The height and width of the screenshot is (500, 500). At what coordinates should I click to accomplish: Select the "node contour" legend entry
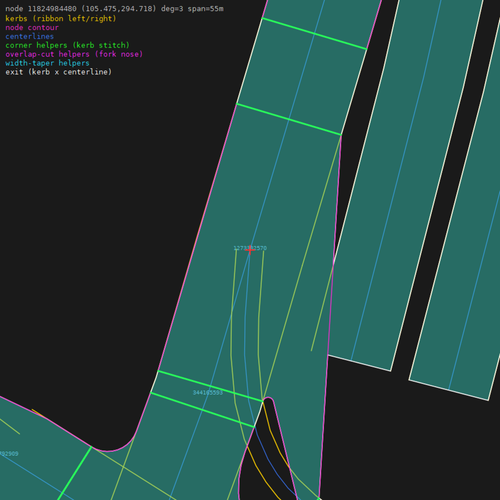click(x=32, y=27)
